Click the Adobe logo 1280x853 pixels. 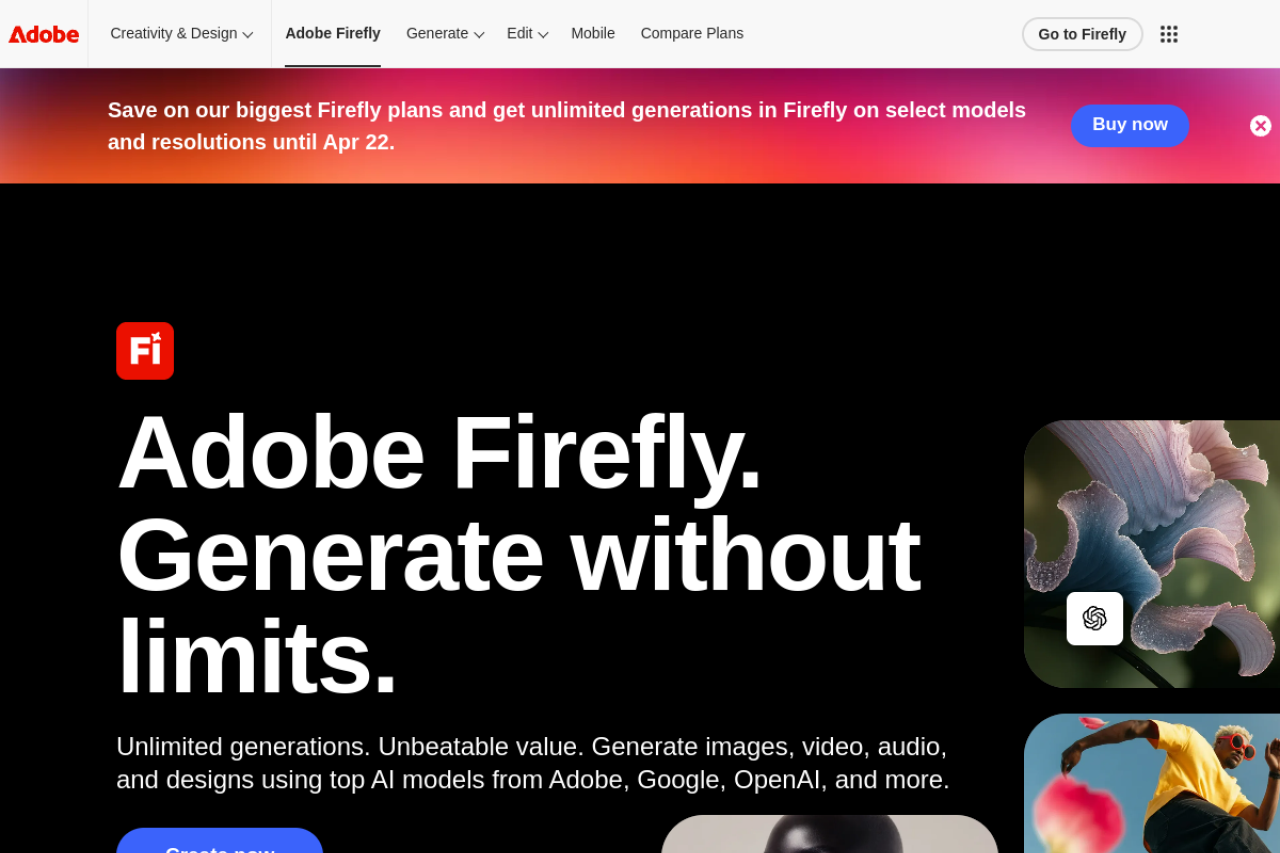[44, 34]
